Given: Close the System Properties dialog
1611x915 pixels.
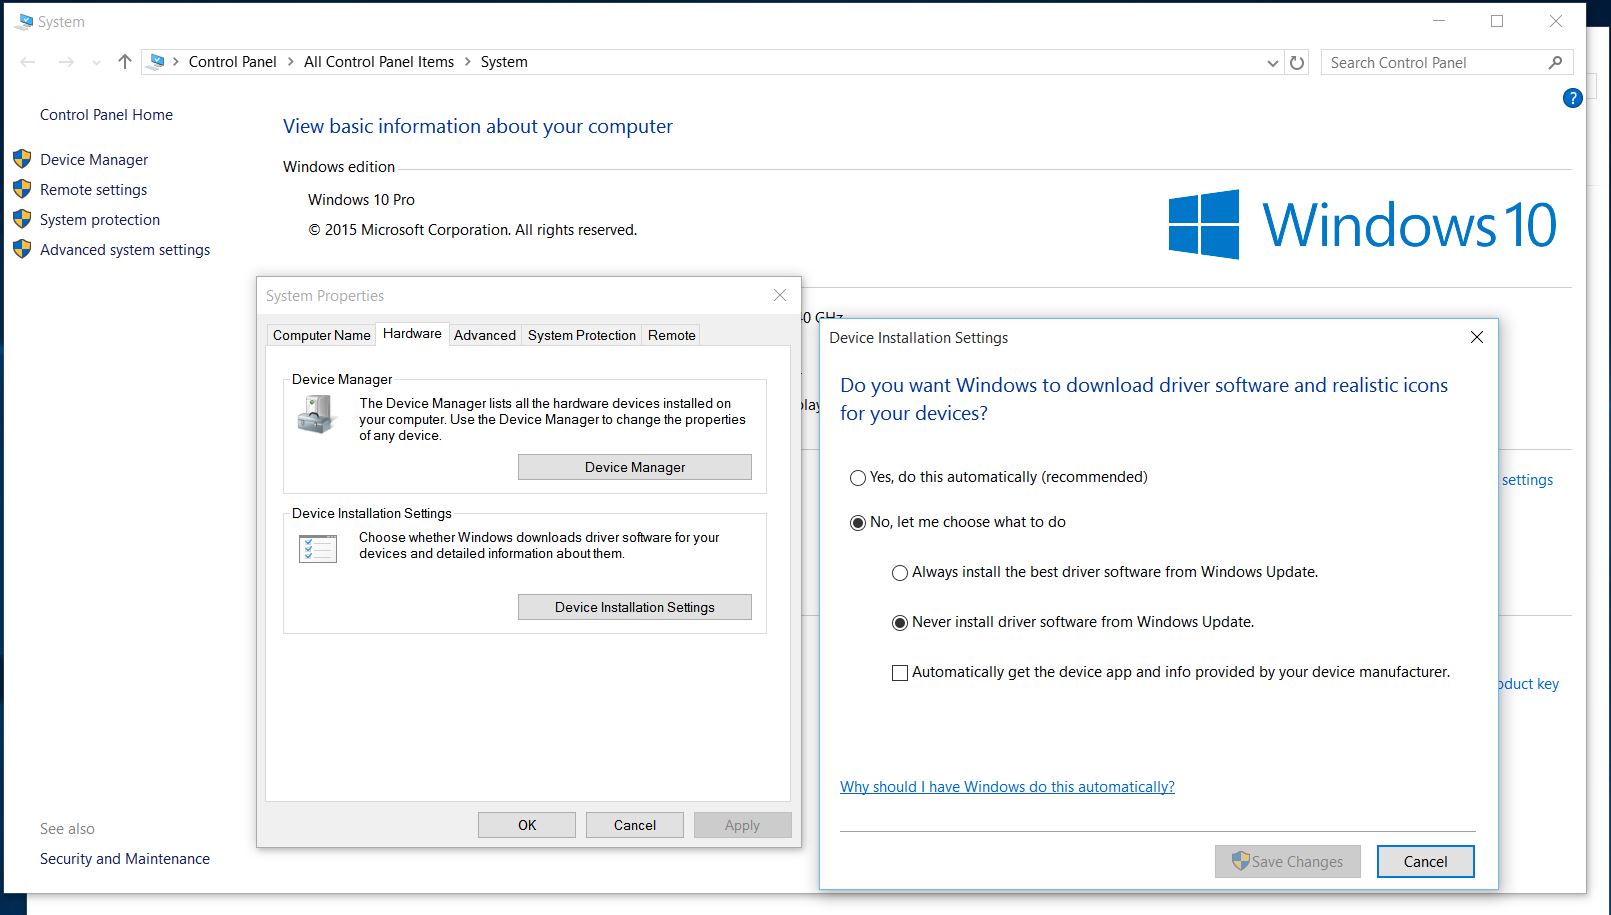Looking at the screenshot, I should point(780,295).
